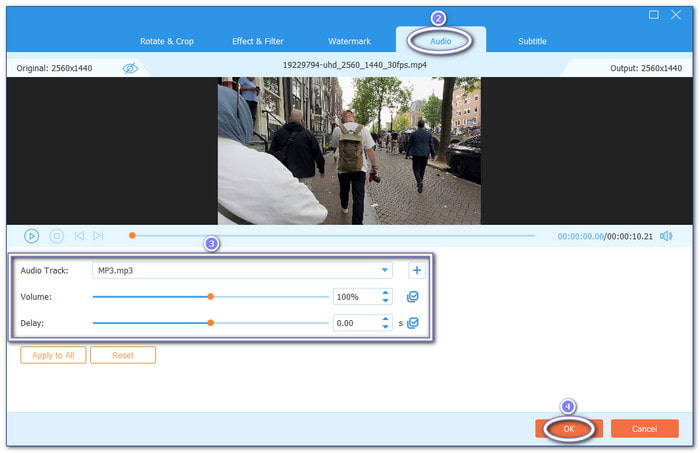
Task: Go to the Watermark tab
Action: click(349, 41)
